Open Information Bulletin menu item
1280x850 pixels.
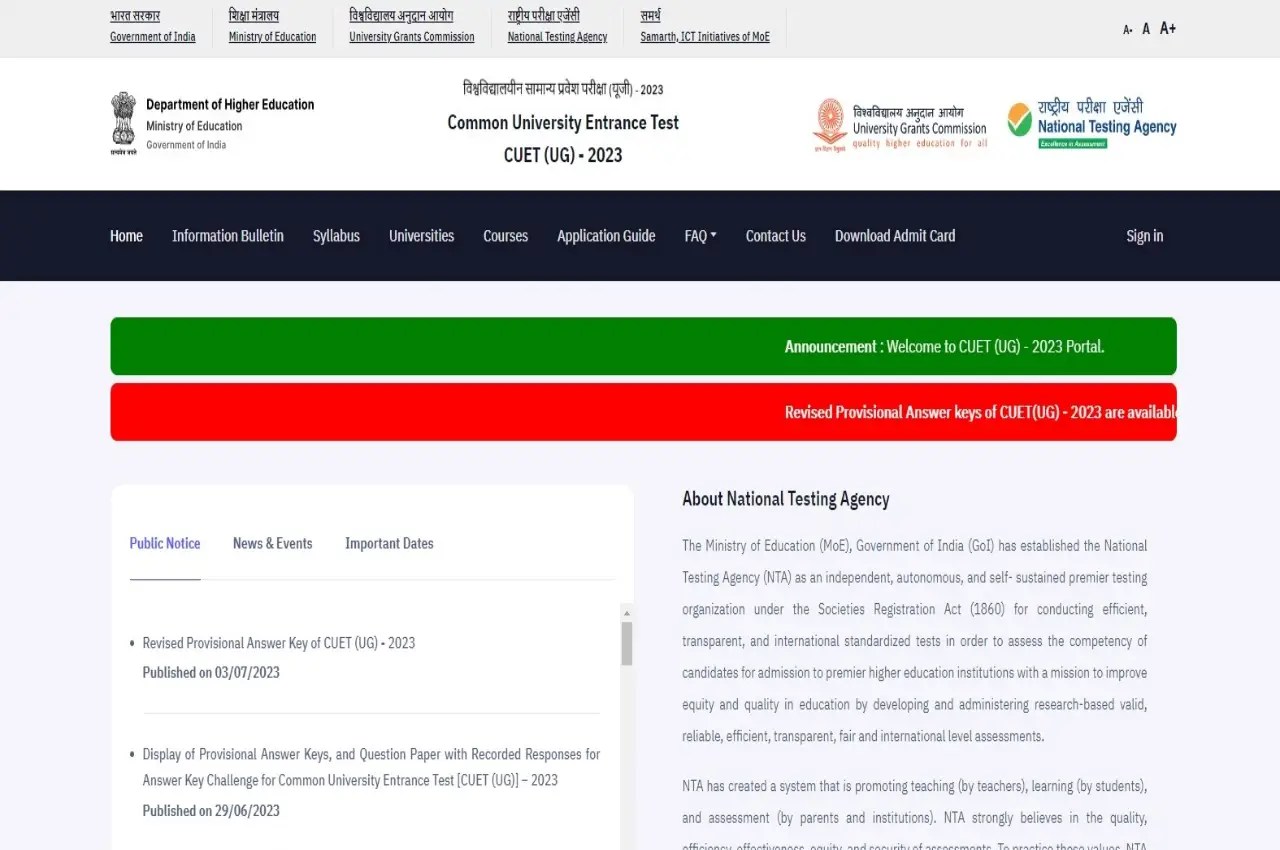tap(228, 236)
